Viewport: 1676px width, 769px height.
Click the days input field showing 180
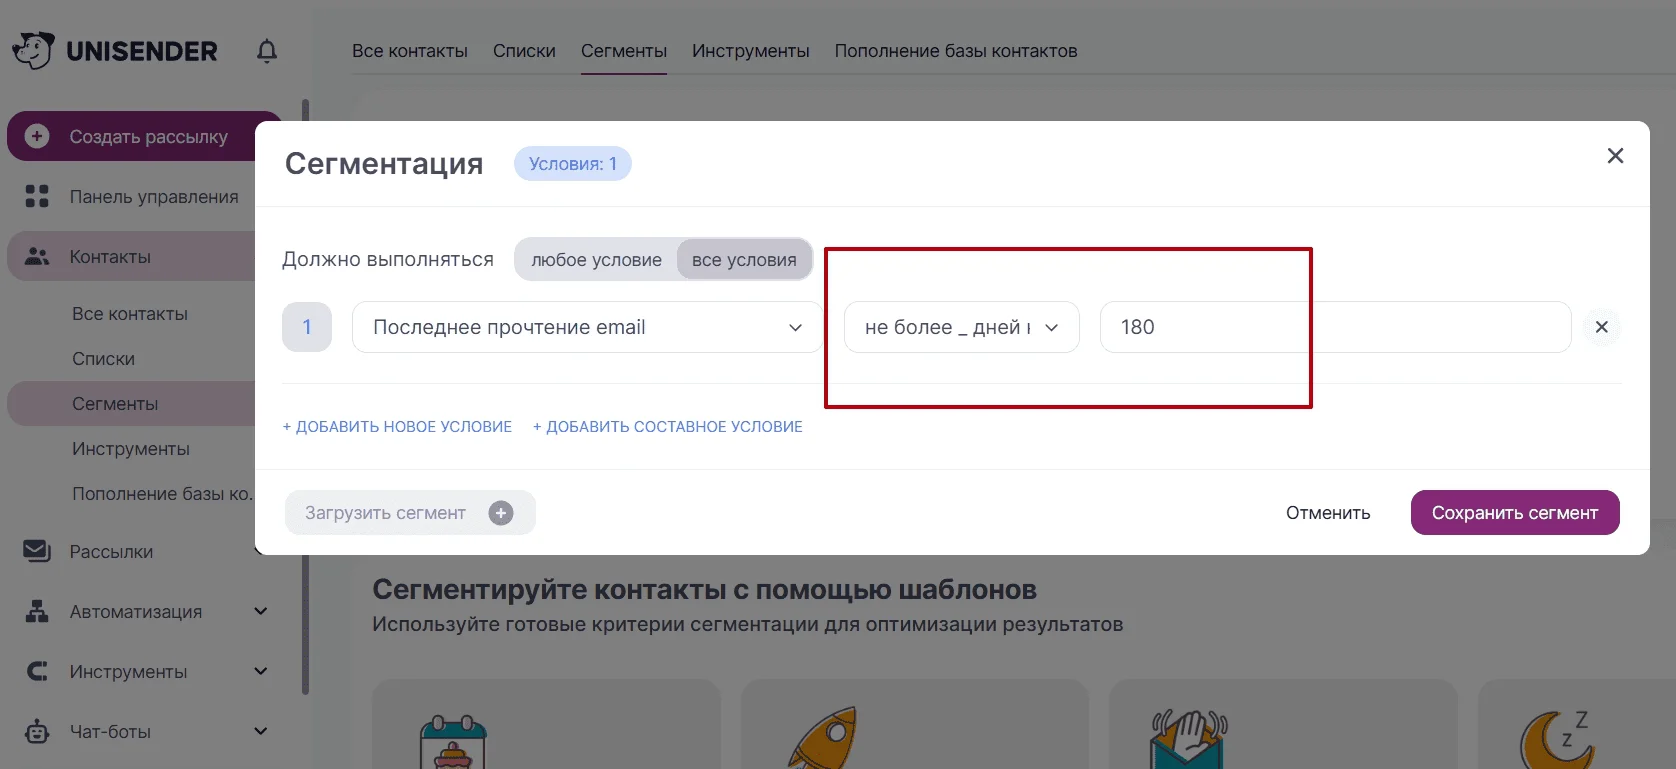click(1336, 327)
